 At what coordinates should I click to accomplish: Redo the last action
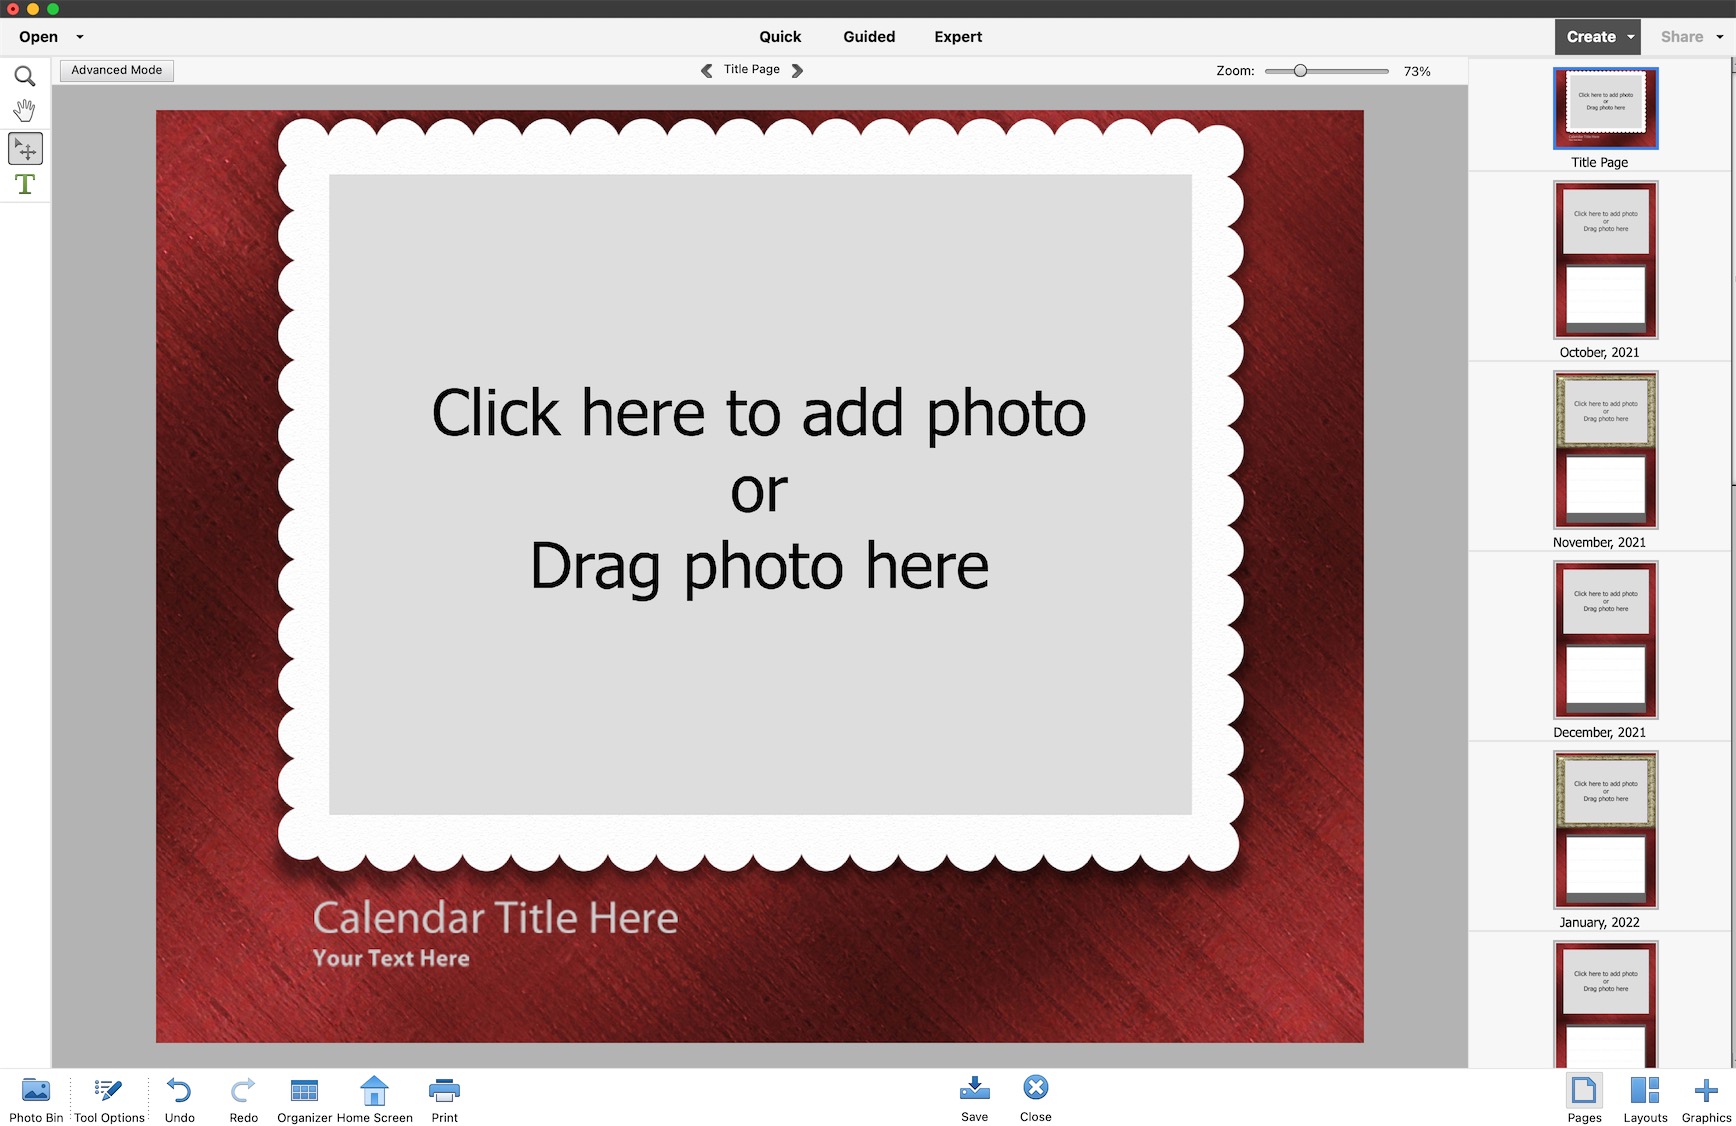(243, 1099)
